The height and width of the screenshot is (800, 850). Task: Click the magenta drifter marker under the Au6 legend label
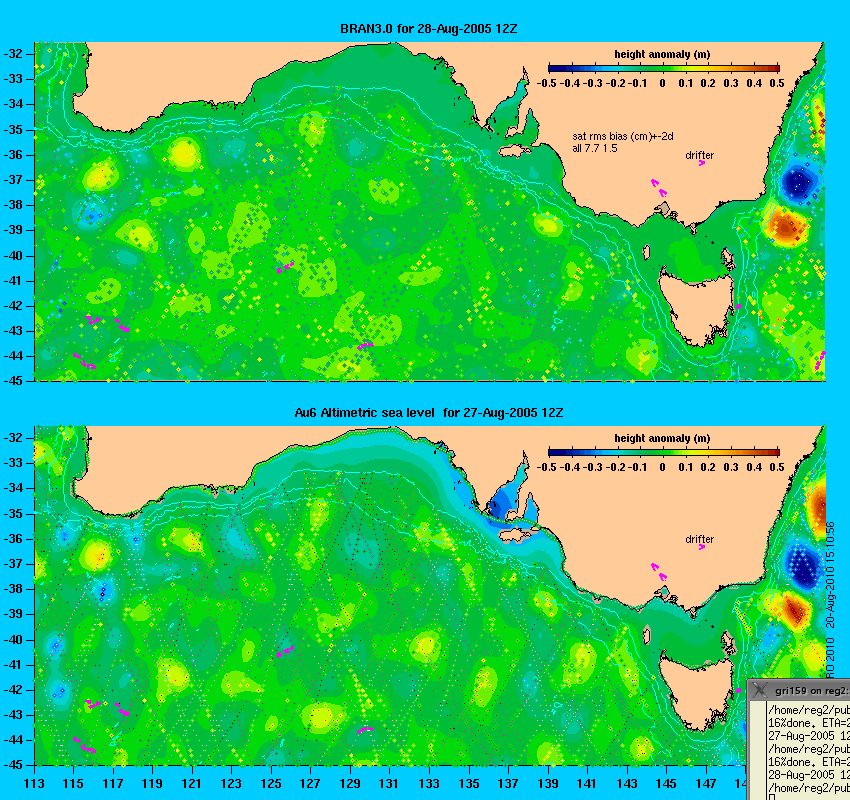coord(702,547)
